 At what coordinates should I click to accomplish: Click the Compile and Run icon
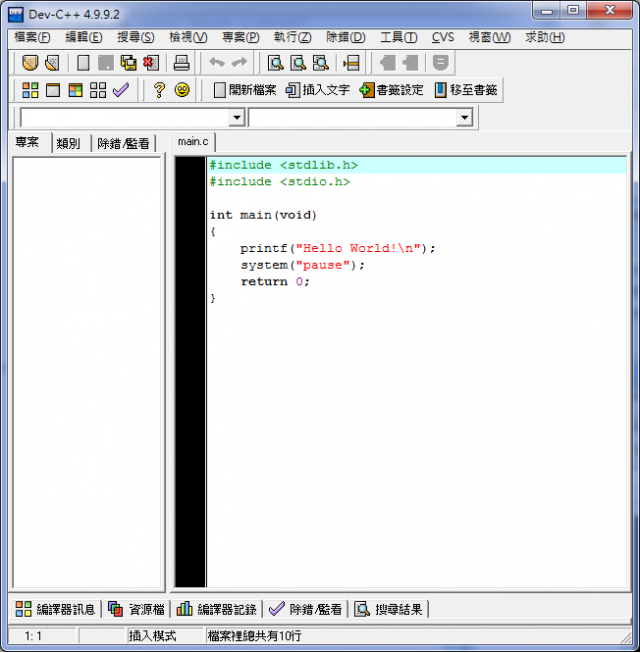tap(75, 90)
